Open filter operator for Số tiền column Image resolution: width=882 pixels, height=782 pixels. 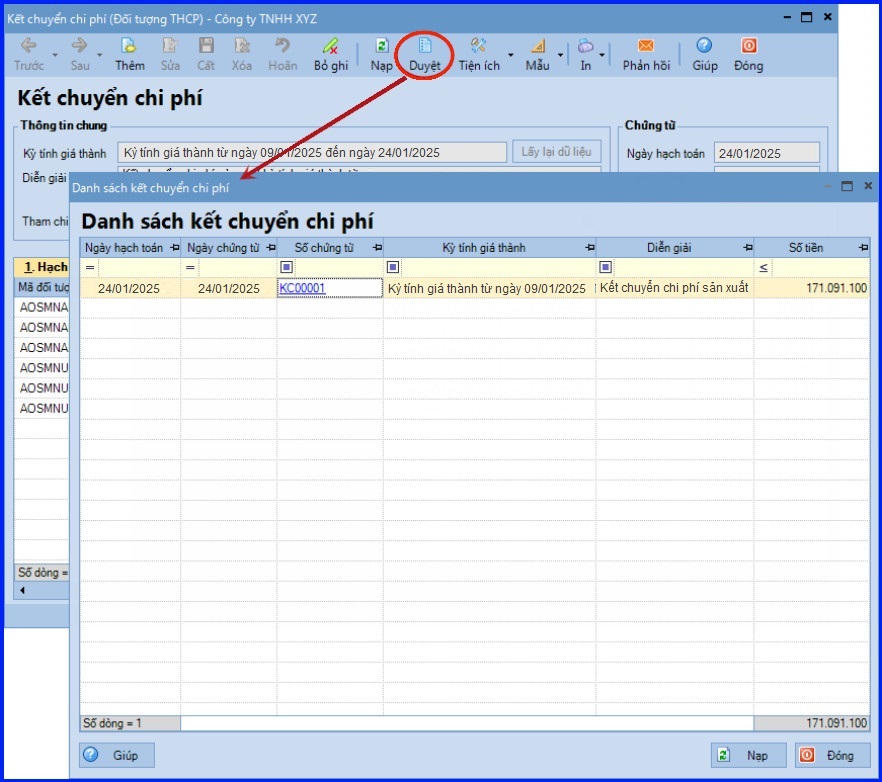coord(764,268)
